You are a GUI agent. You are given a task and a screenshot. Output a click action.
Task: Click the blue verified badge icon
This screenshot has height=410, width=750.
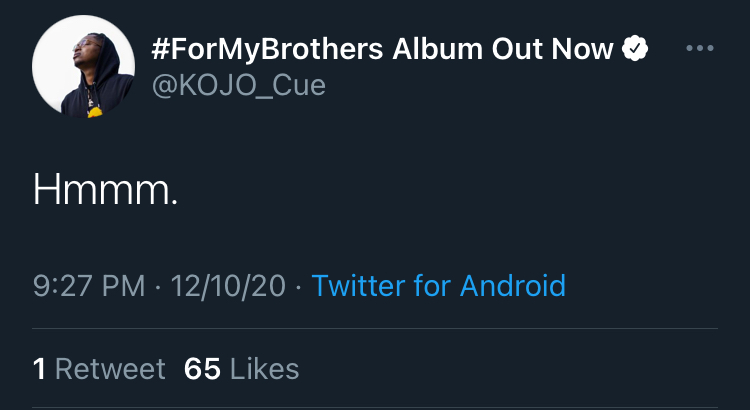click(636, 48)
